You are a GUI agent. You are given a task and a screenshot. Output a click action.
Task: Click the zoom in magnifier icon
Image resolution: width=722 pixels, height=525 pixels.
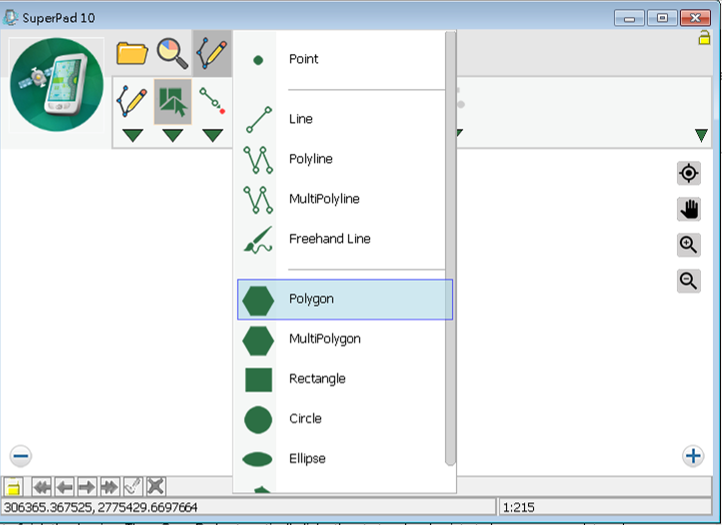coord(688,245)
